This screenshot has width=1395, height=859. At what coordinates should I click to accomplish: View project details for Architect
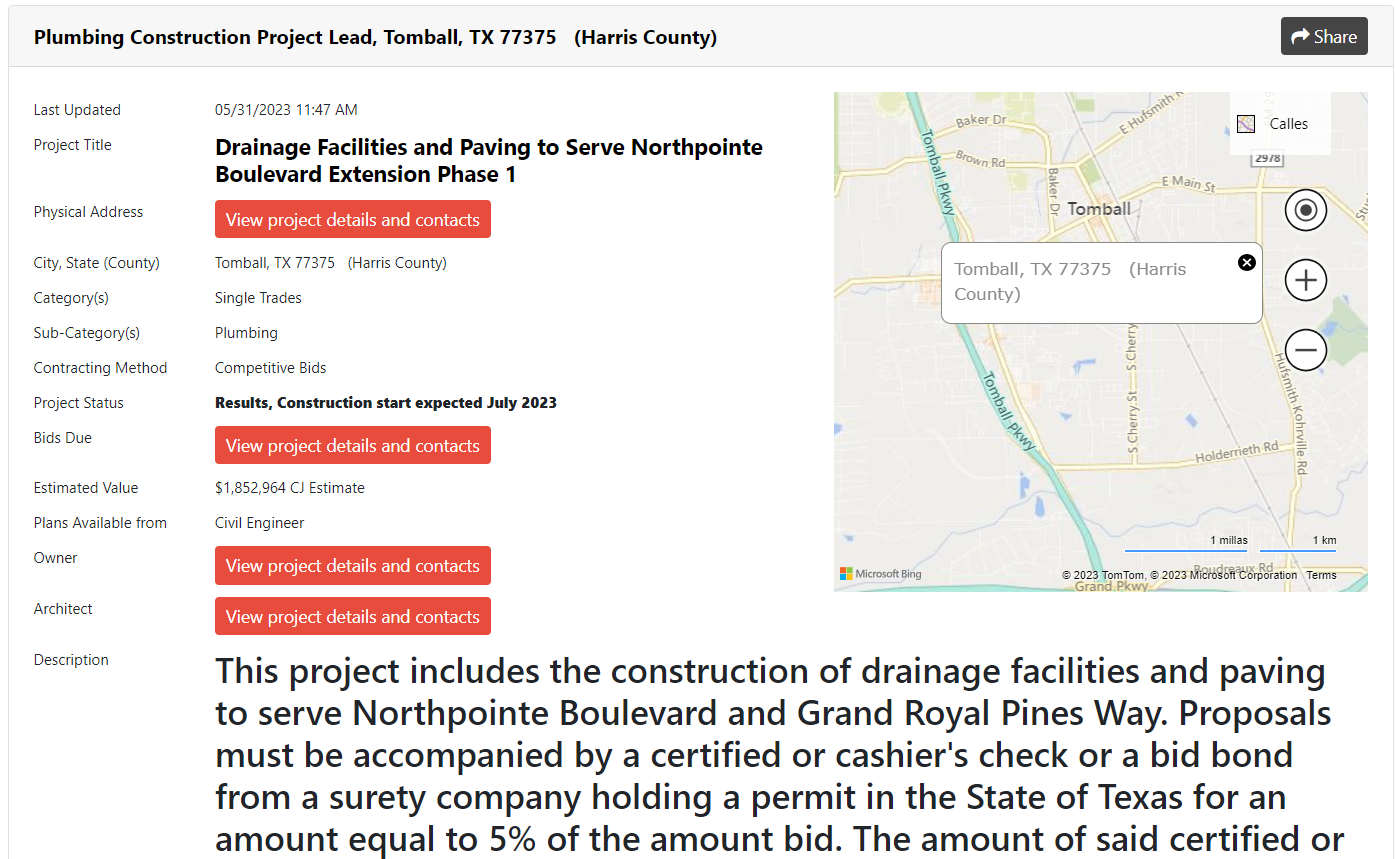tap(352, 616)
